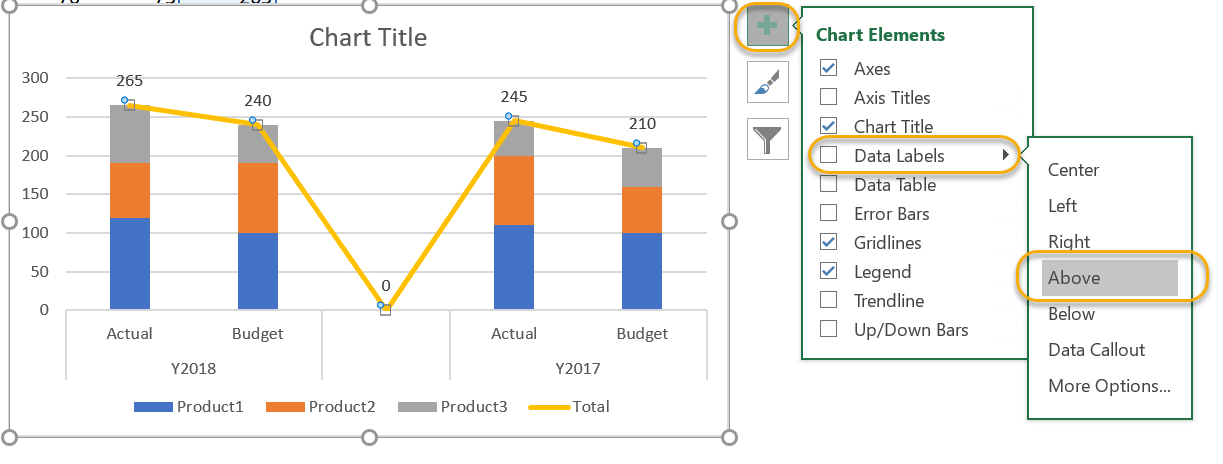Select the Chart Title text
The height and width of the screenshot is (464, 1223).
click(x=368, y=38)
